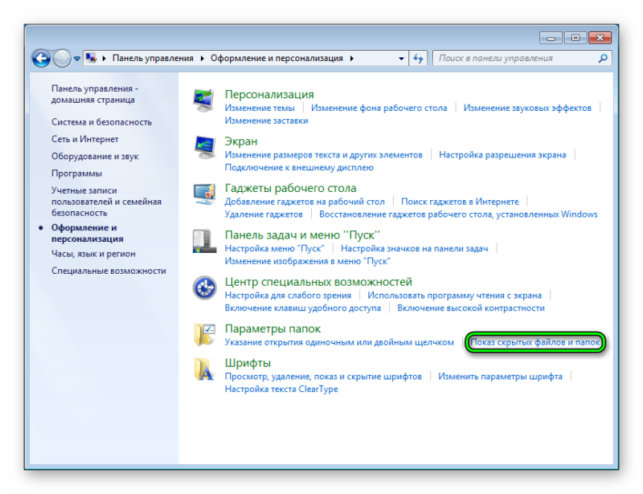This screenshot has height=494, width=643.
Task: Click Восстановление гаджетов рабочего стола link
Action: click(x=458, y=214)
